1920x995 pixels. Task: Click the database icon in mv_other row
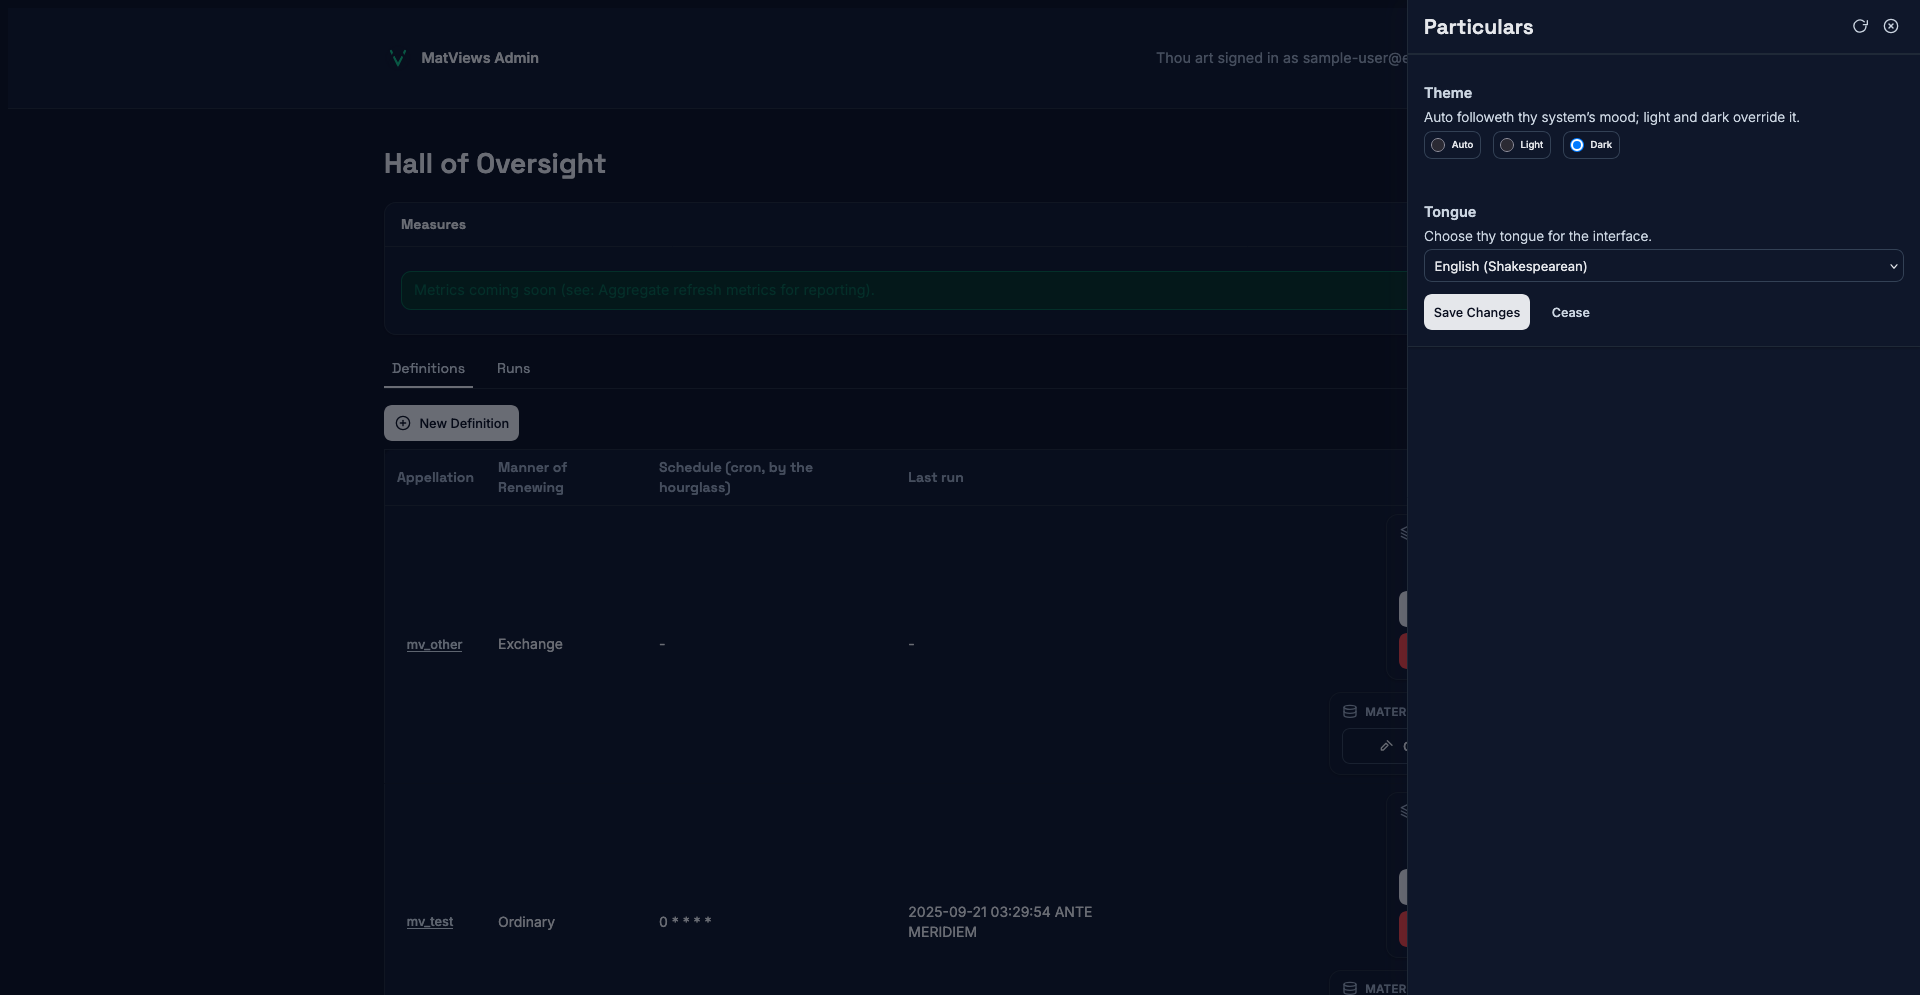(1350, 712)
